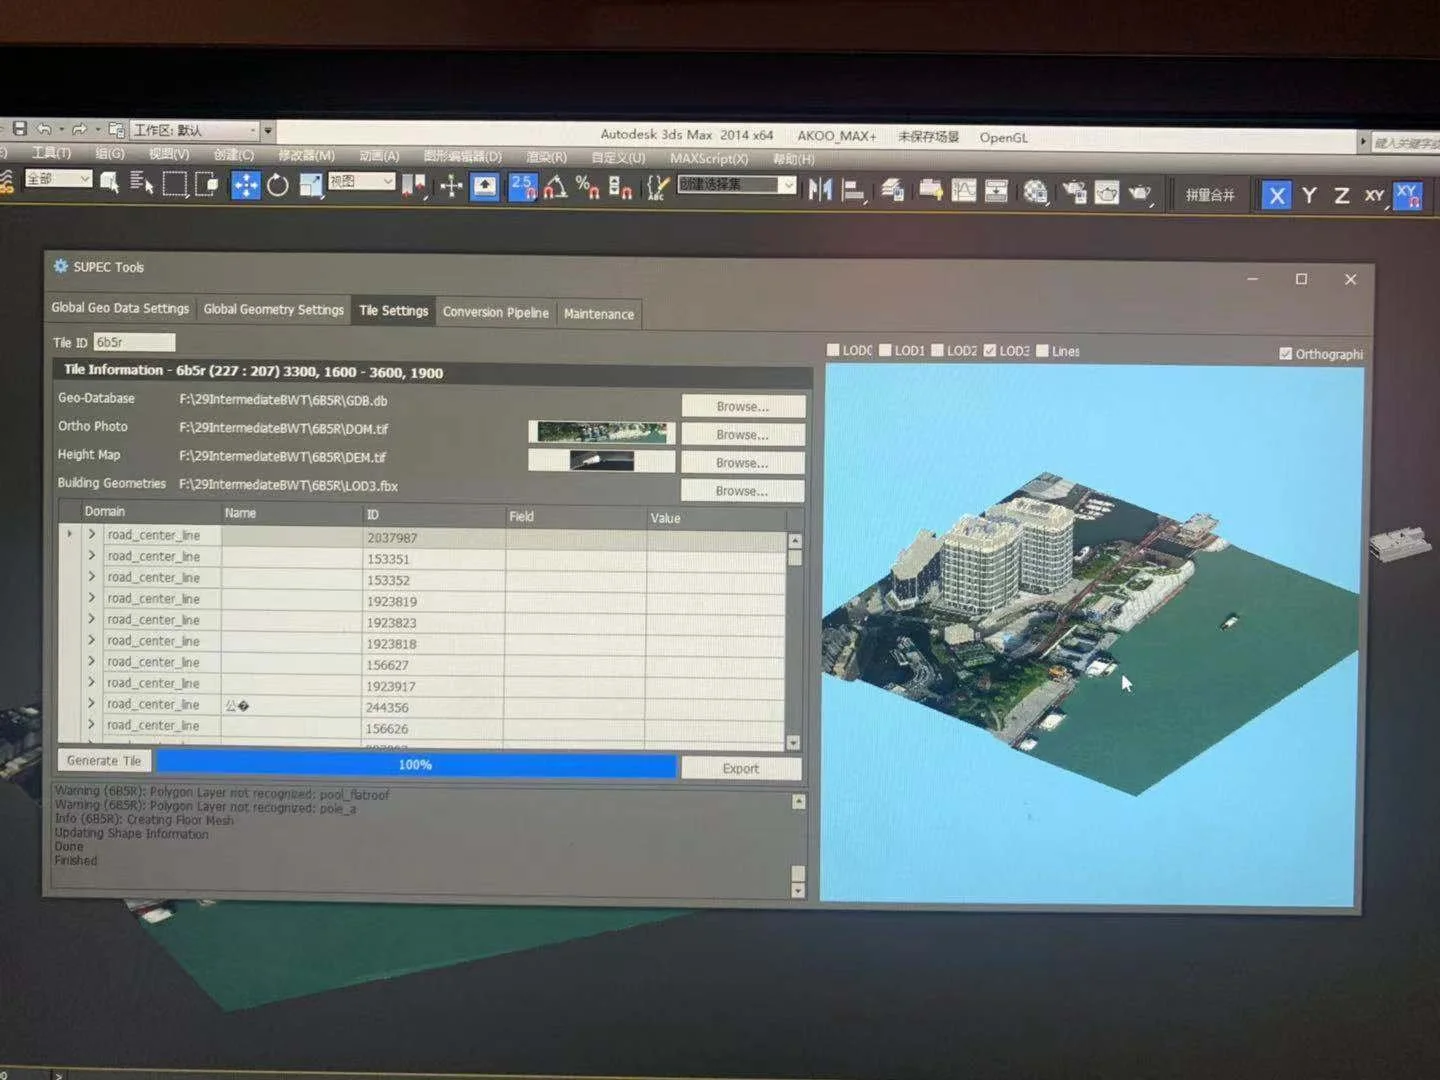The width and height of the screenshot is (1440, 1080).
Task: Expand the road_center_line row with ID 2037987
Action: point(92,534)
